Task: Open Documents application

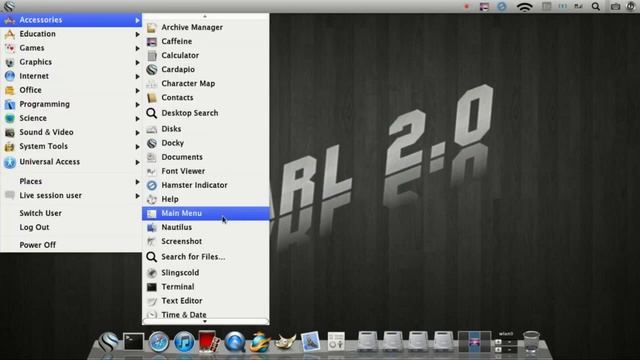Action: coord(205,157)
